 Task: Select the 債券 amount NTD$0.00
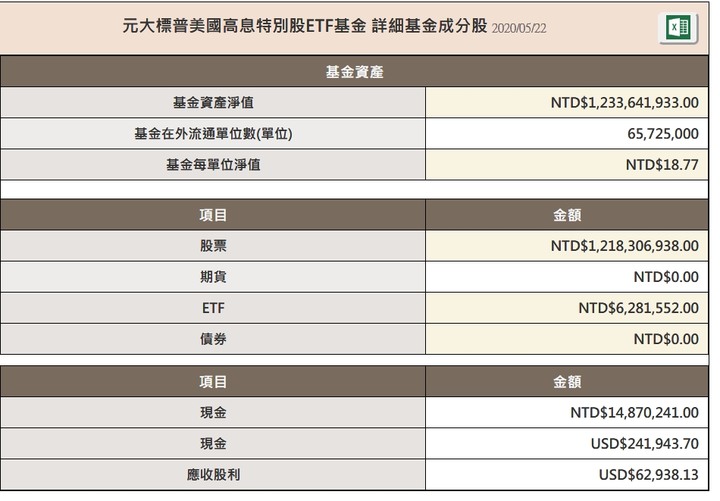pyautogui.click(x=666, y=339)
